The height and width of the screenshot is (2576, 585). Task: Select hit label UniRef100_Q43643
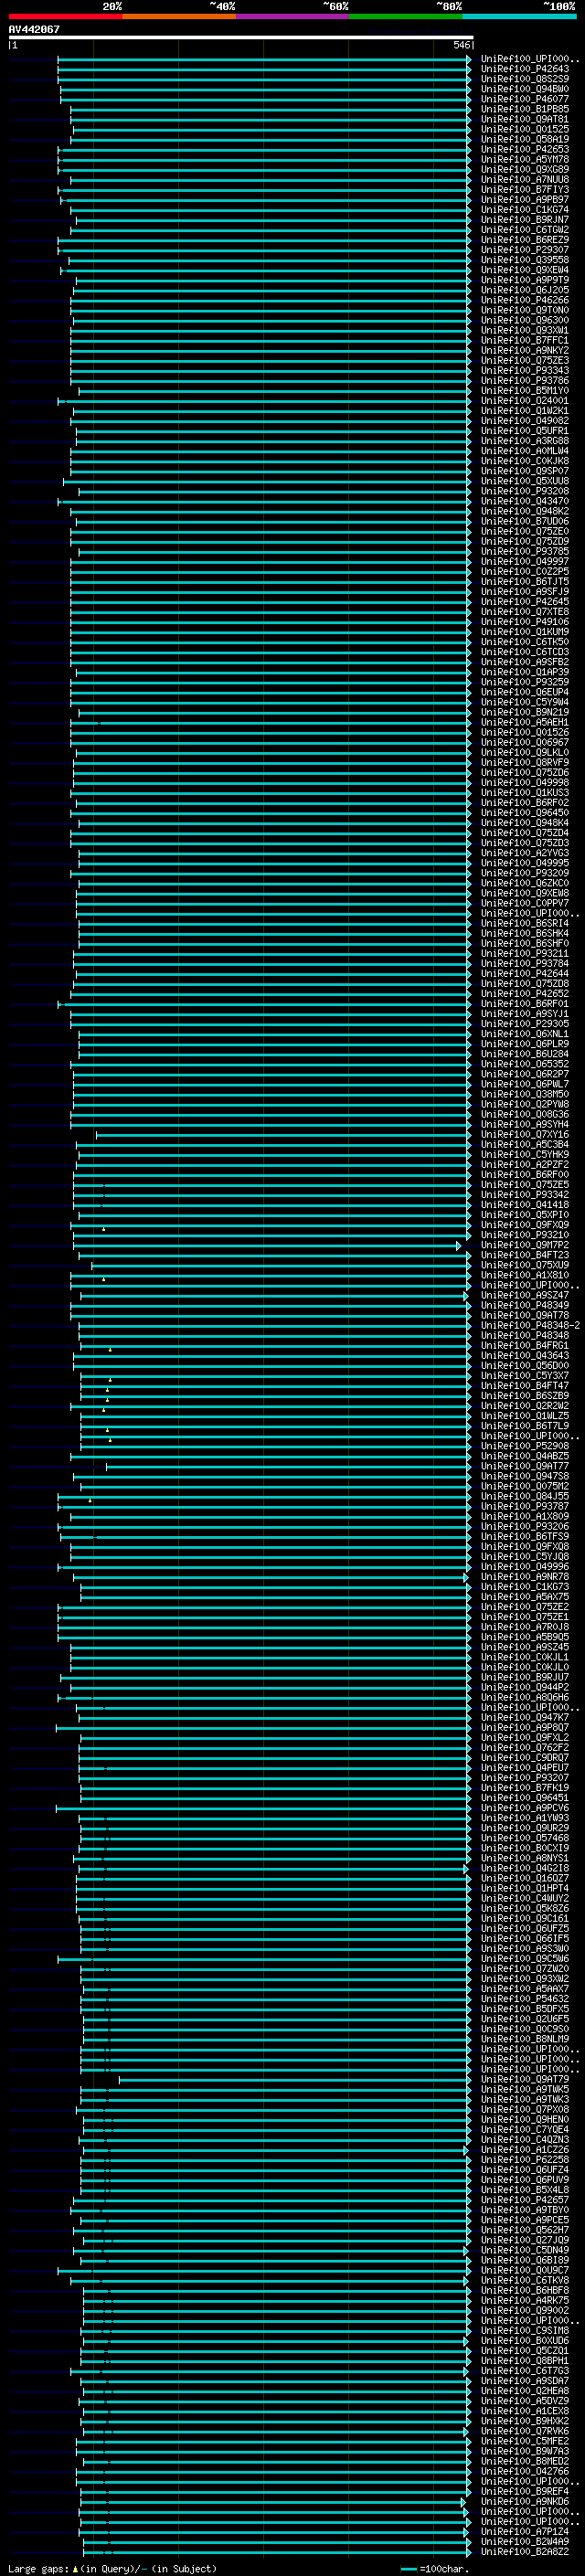point(525,1355)
